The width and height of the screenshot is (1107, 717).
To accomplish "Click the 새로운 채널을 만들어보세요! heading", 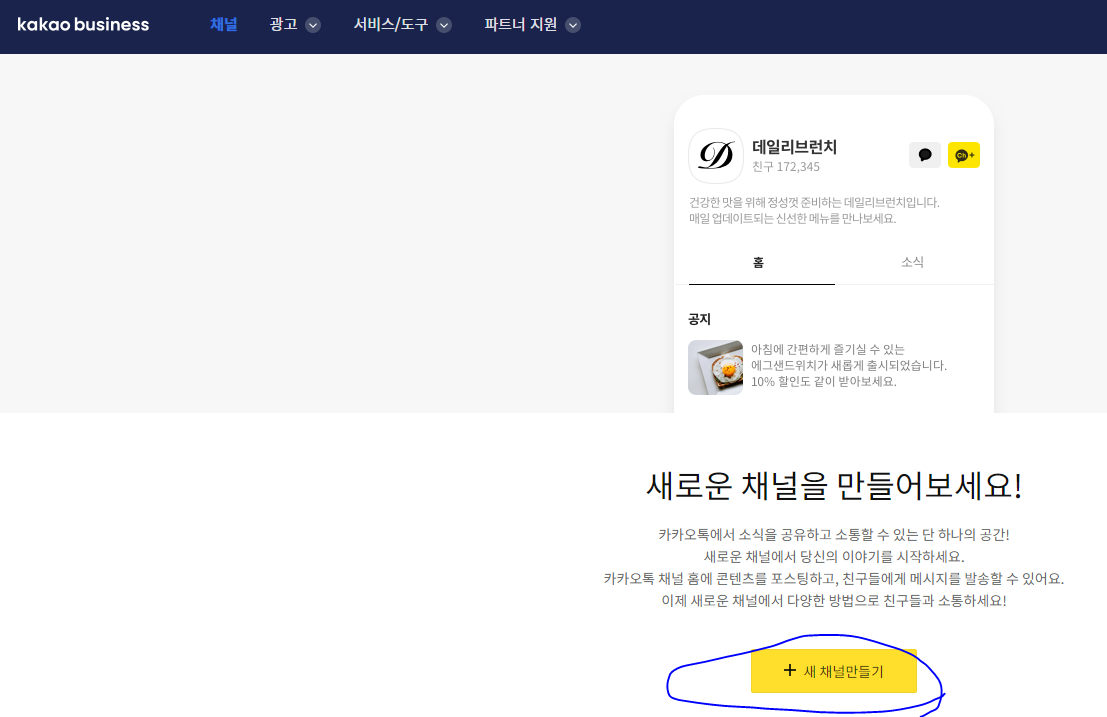I will click(834, 486).
